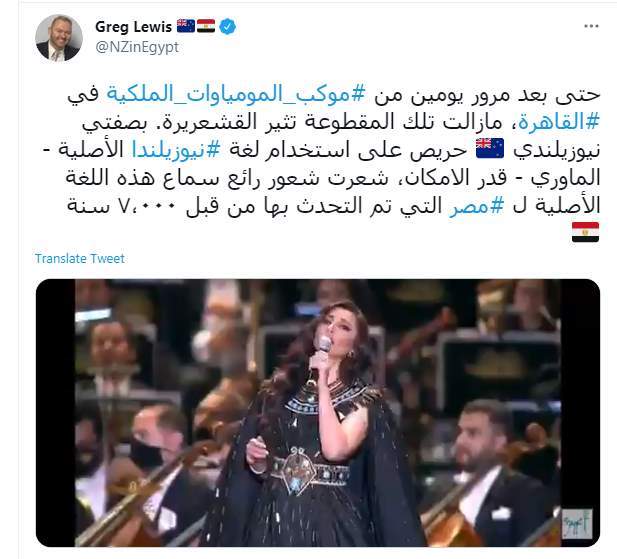Viewport: 617px width, 559px height.
Task: Click Greg Lewis's profile avatar photo
Action: click(x=59, y=38)
